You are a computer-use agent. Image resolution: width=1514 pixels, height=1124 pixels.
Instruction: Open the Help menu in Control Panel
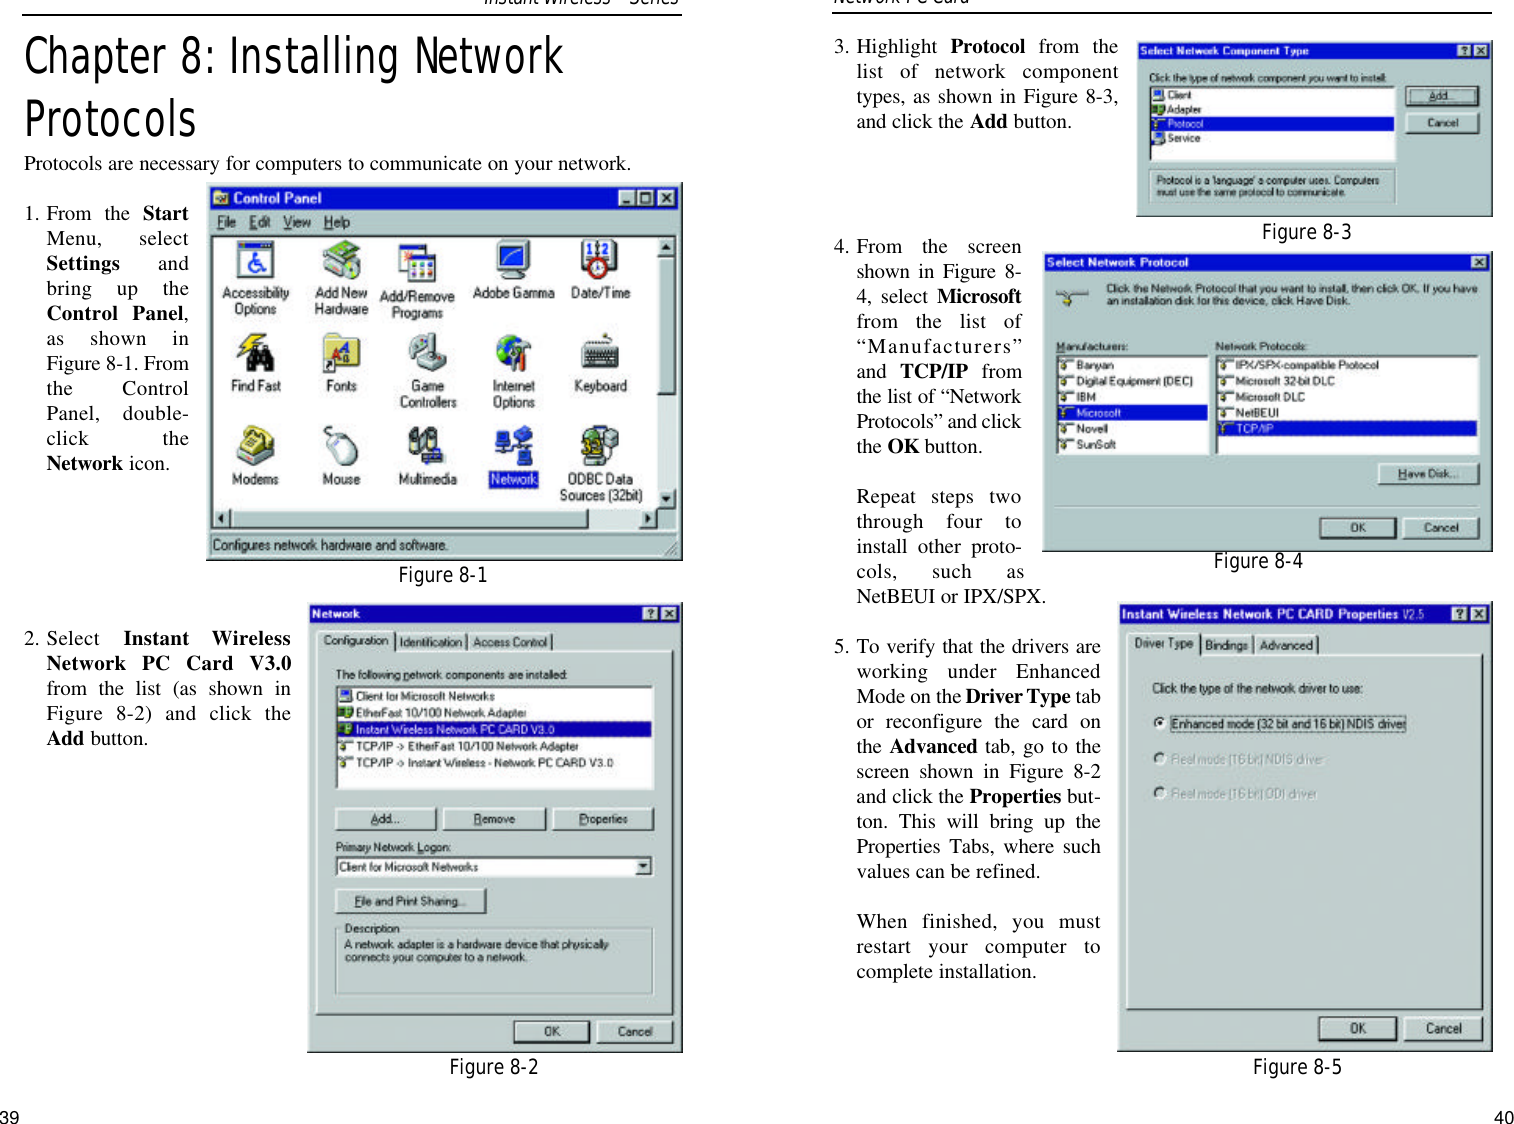[x=337, y=222]
